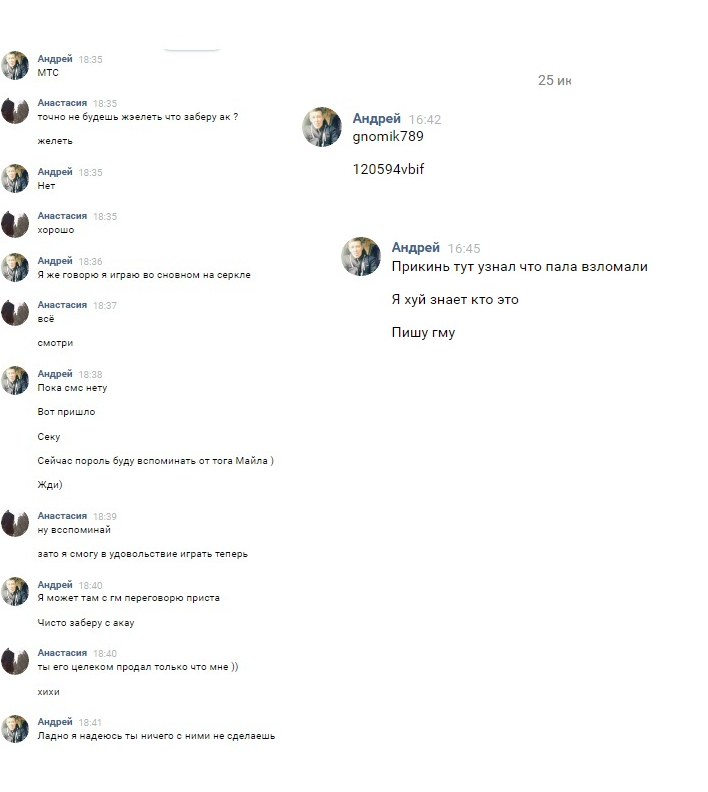Open Анастасия's avatar at the 18:35 желеть message
Screen dimensions: 708x792
point(15,110)
